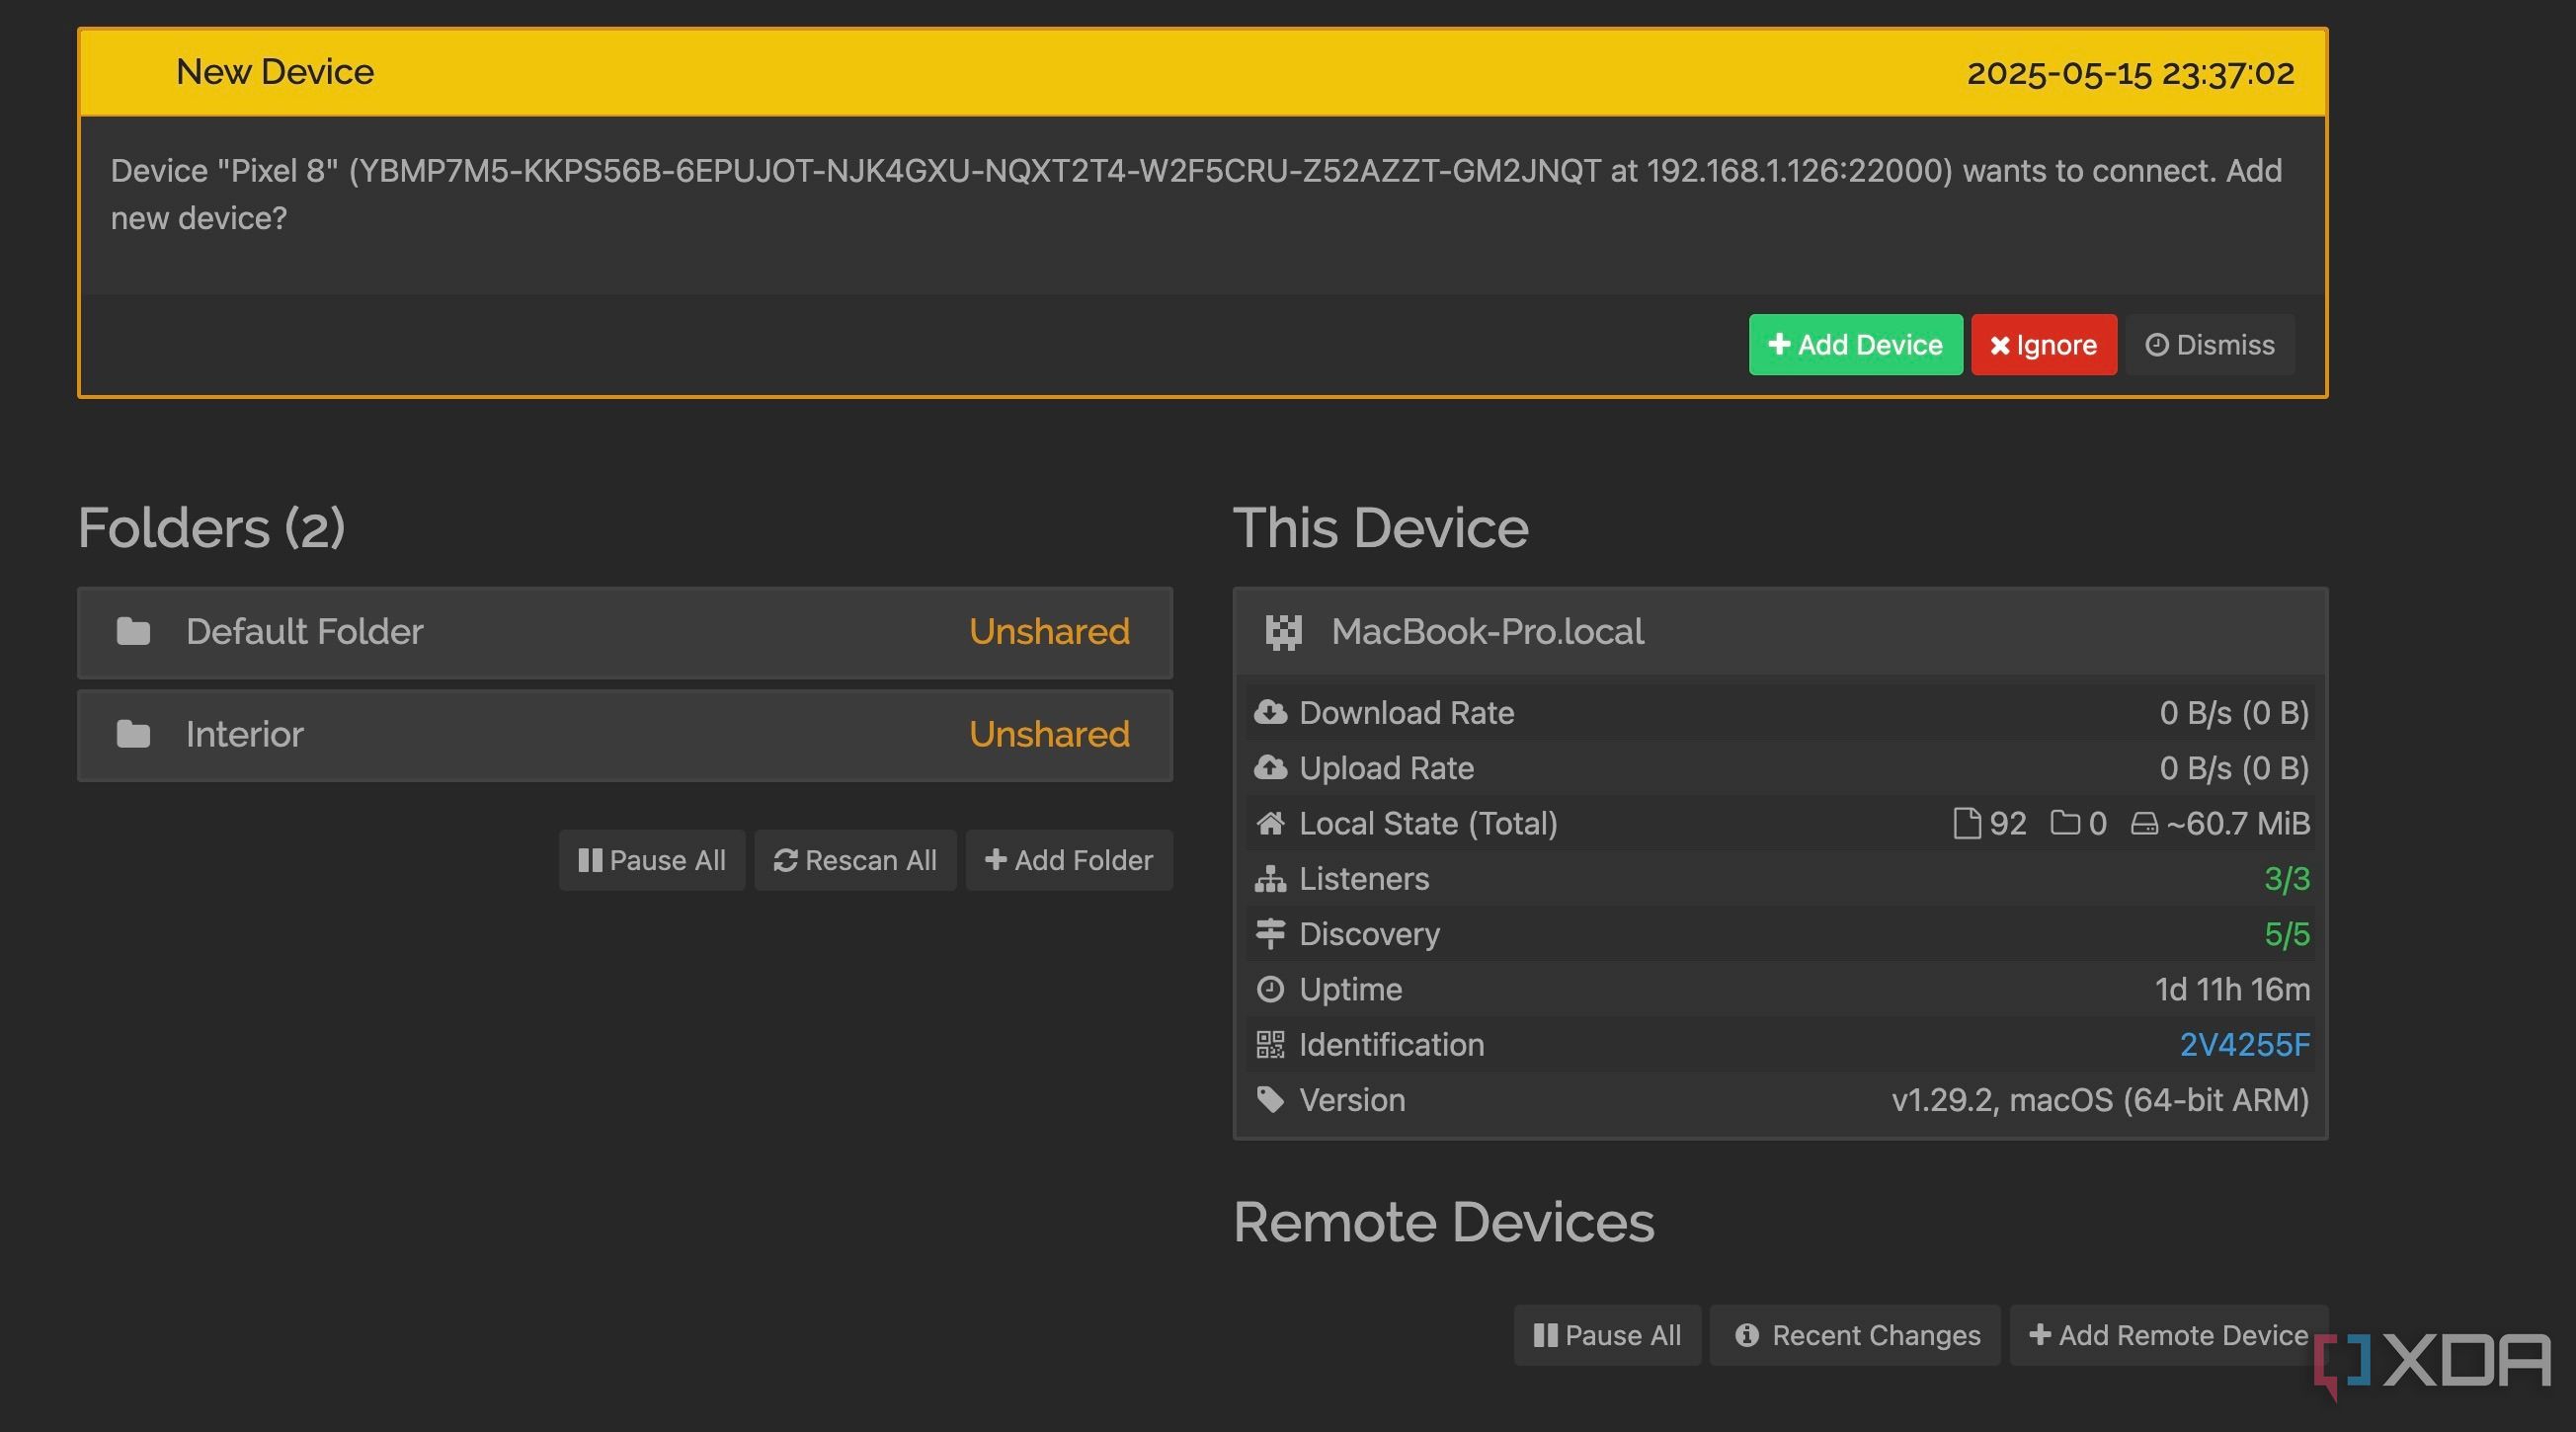Screen dimensions: 2576x1432
Task: Open Recent Changes
Action: [1856, 1335]
